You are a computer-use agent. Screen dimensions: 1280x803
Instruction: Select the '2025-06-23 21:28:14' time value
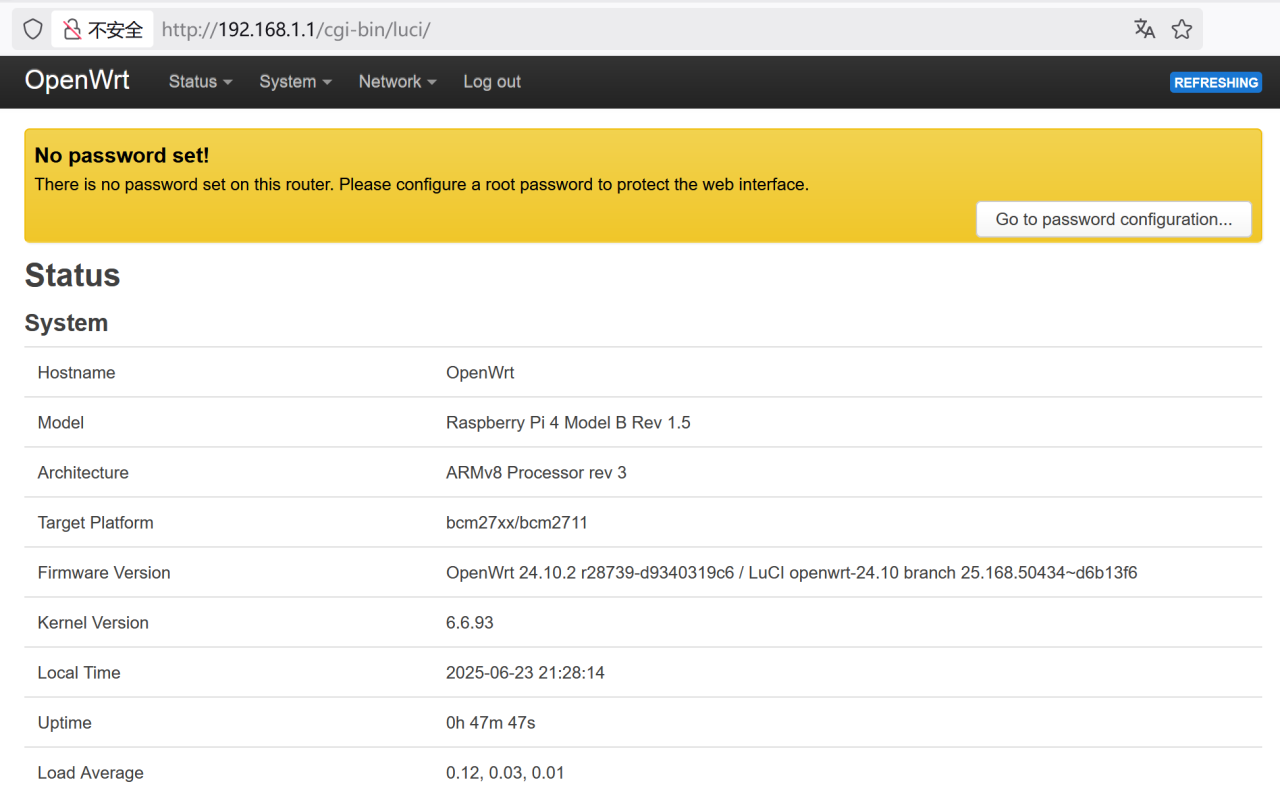click(525, 673)
